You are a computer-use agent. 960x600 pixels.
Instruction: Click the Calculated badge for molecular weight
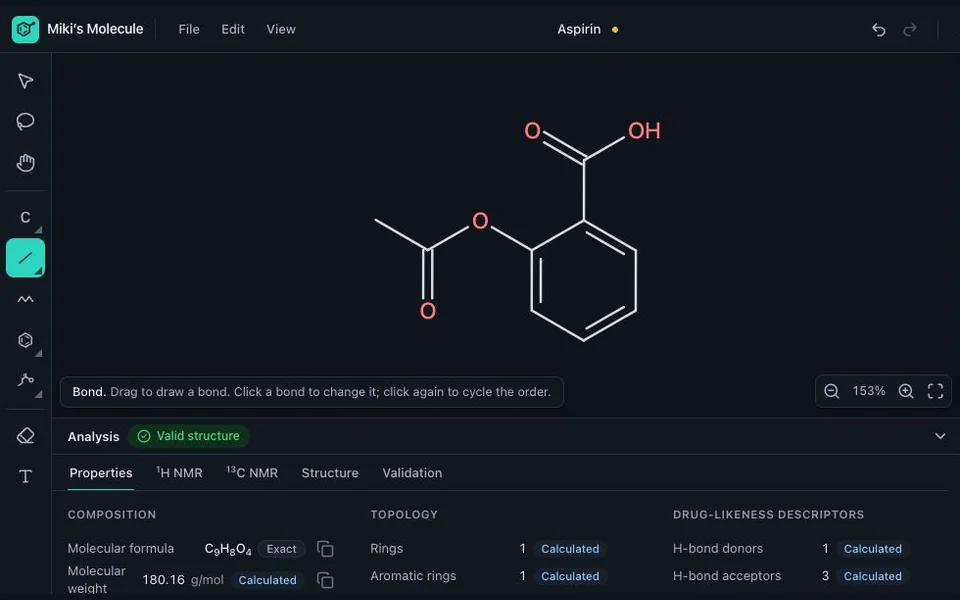(267, 580)
